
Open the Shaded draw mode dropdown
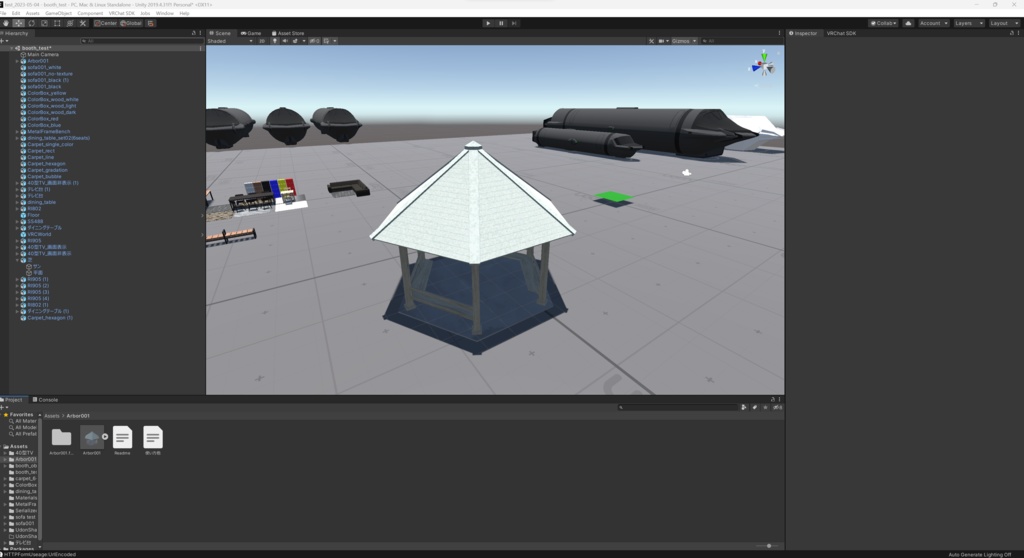coord(230,41)
